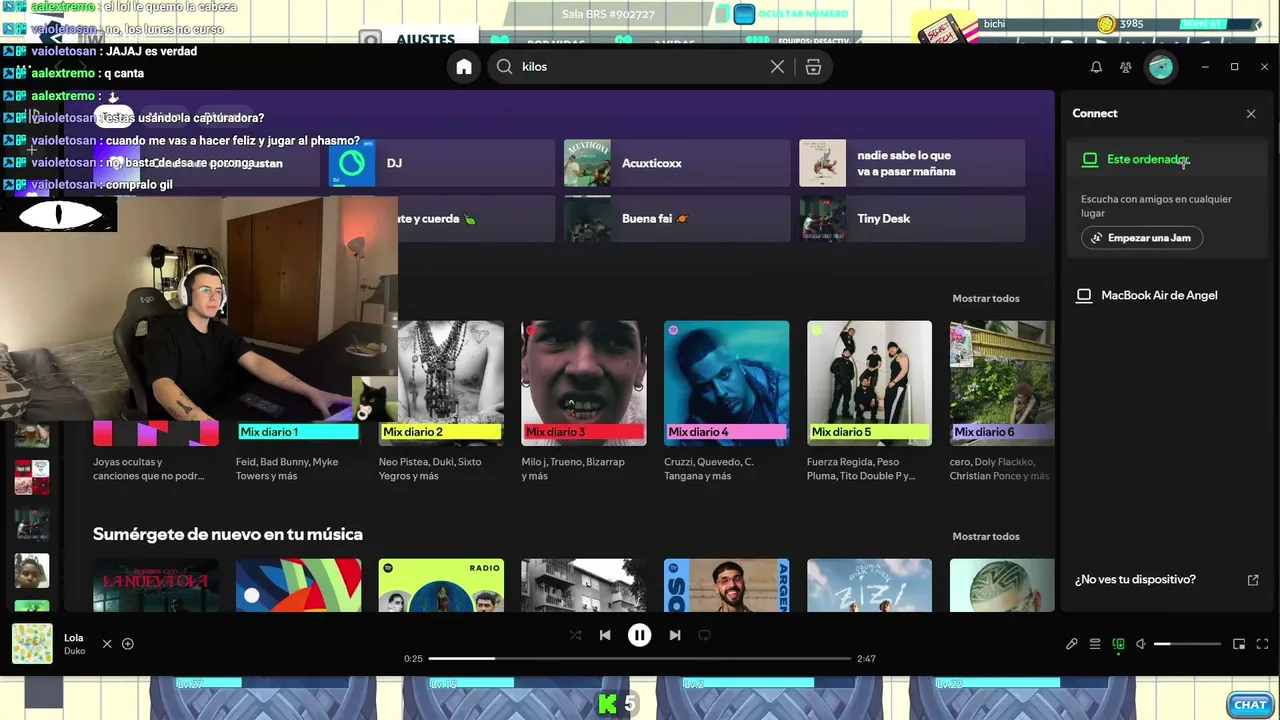Go to Spotify Home via house icon
Viewport: 1280px width, 720px height.
(464, 67)
